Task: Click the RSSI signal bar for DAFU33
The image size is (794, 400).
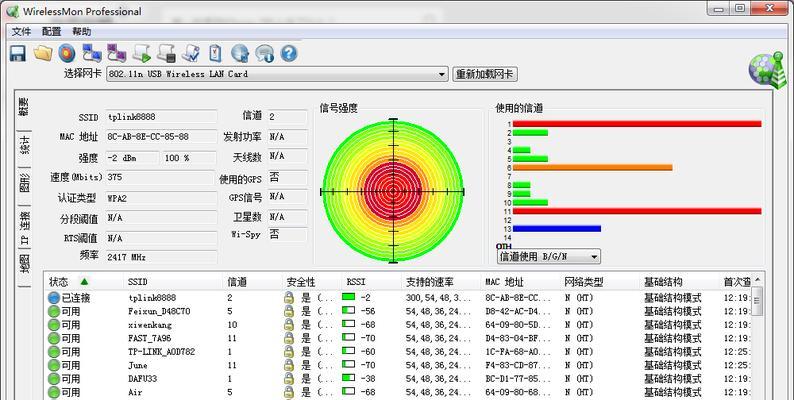Action: 348,378
